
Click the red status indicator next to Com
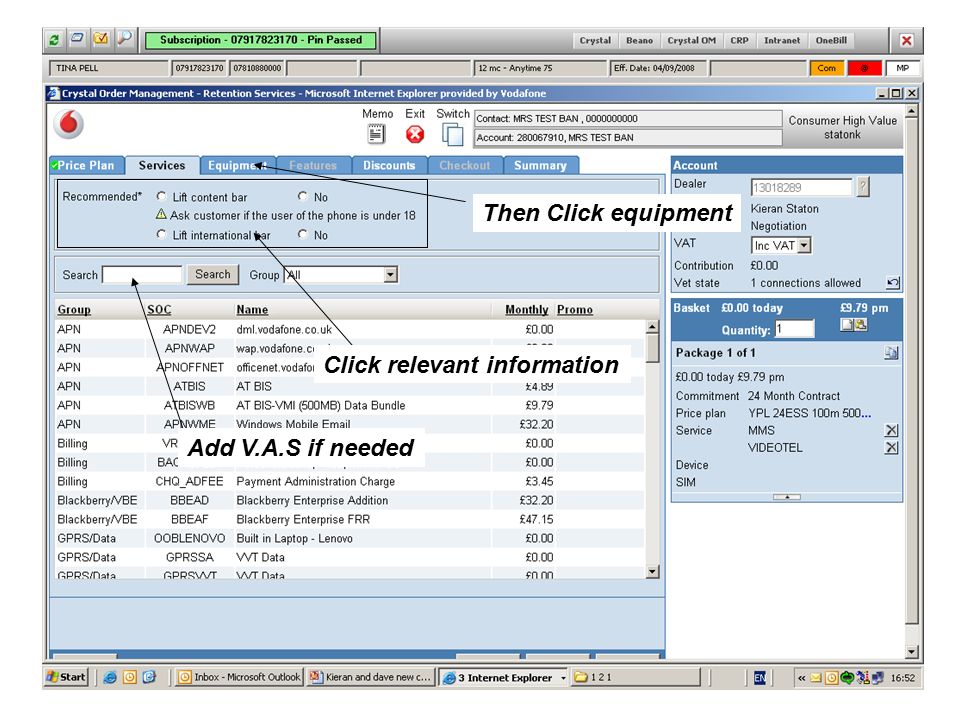(x=864, y=68)
